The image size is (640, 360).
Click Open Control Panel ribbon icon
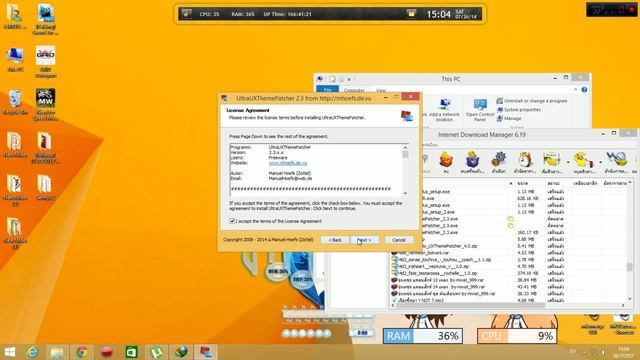(x=480, y=109)
